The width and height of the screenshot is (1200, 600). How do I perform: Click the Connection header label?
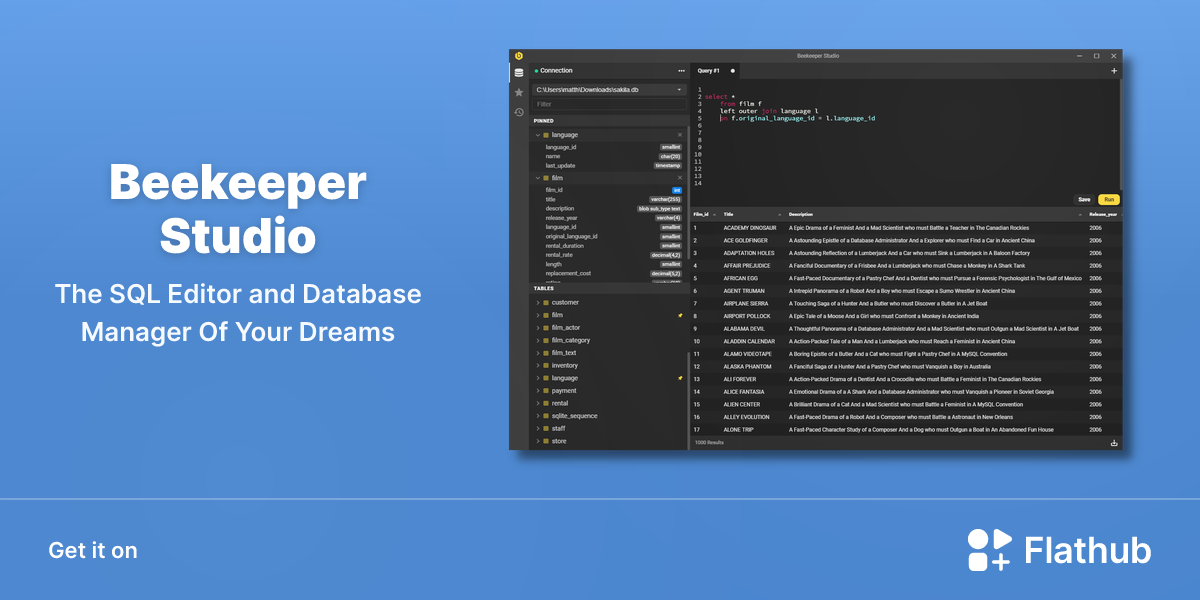(556, 71)
